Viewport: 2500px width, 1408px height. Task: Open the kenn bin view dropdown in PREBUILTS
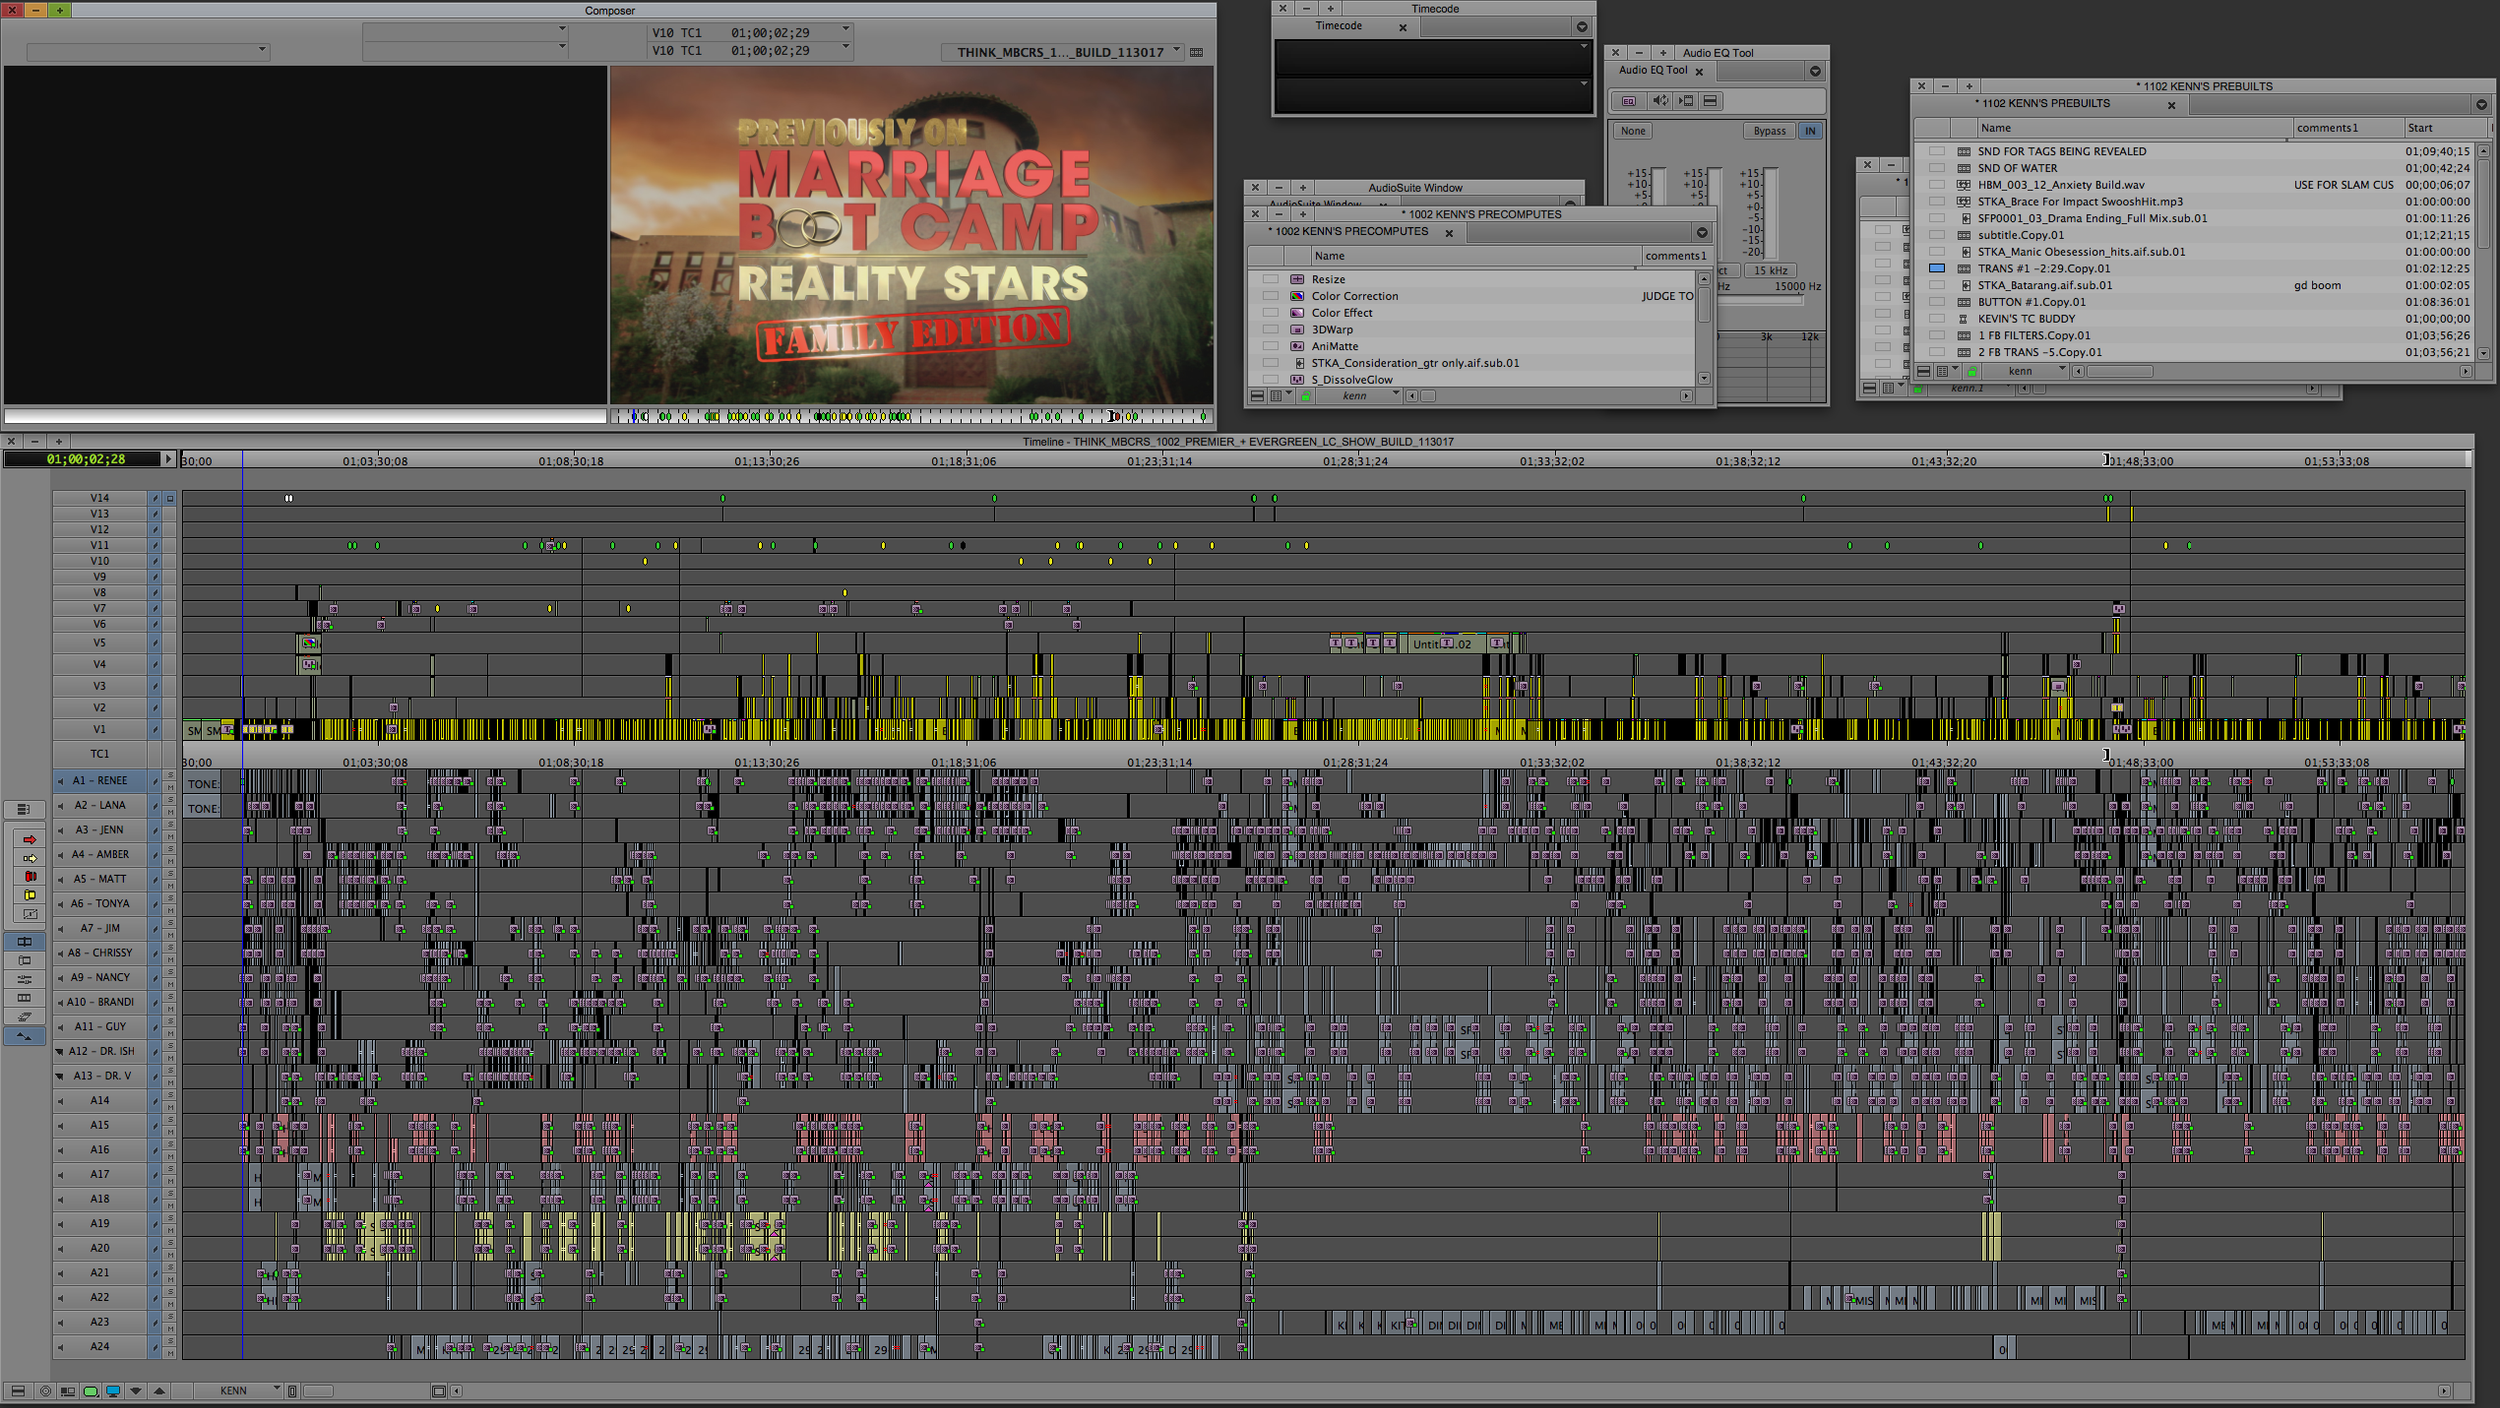point(2023,371)
